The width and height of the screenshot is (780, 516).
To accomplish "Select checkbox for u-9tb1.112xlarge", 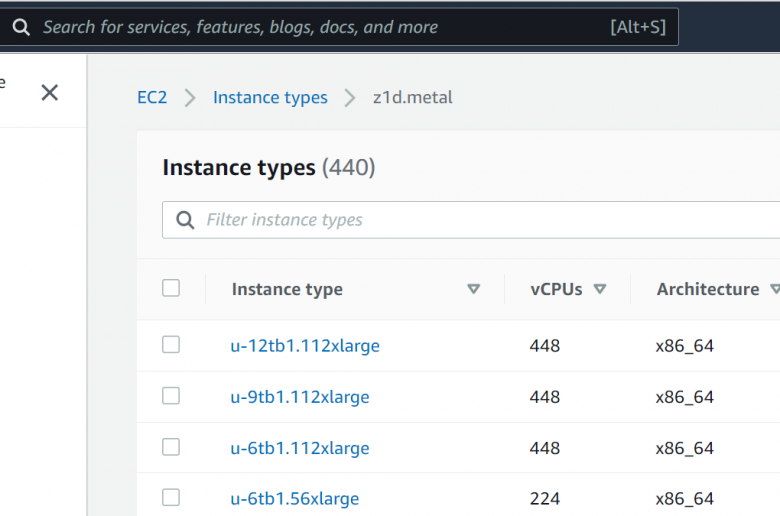I will [x=171, y=396].
